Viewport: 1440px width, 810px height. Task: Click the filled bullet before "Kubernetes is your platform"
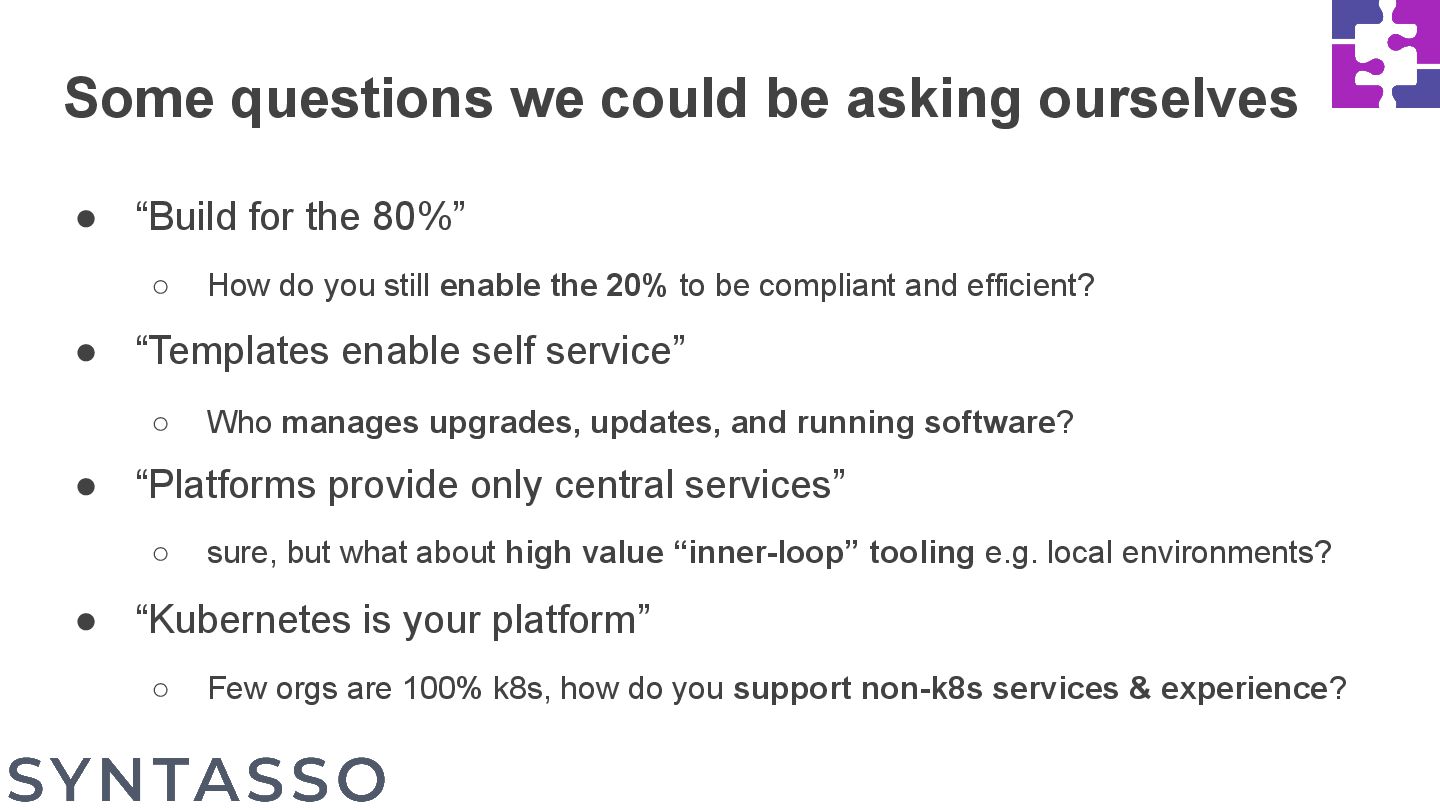coord(86,622)
